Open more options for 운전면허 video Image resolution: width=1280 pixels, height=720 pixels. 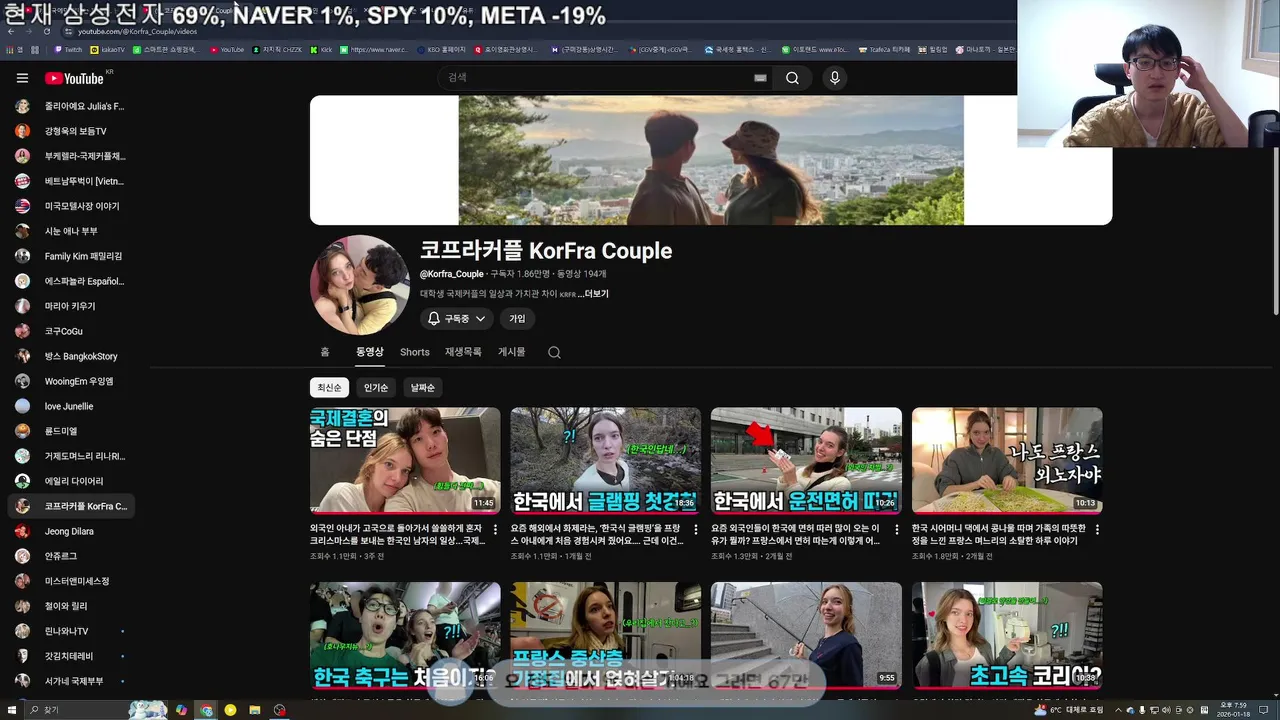pos(896,530)
